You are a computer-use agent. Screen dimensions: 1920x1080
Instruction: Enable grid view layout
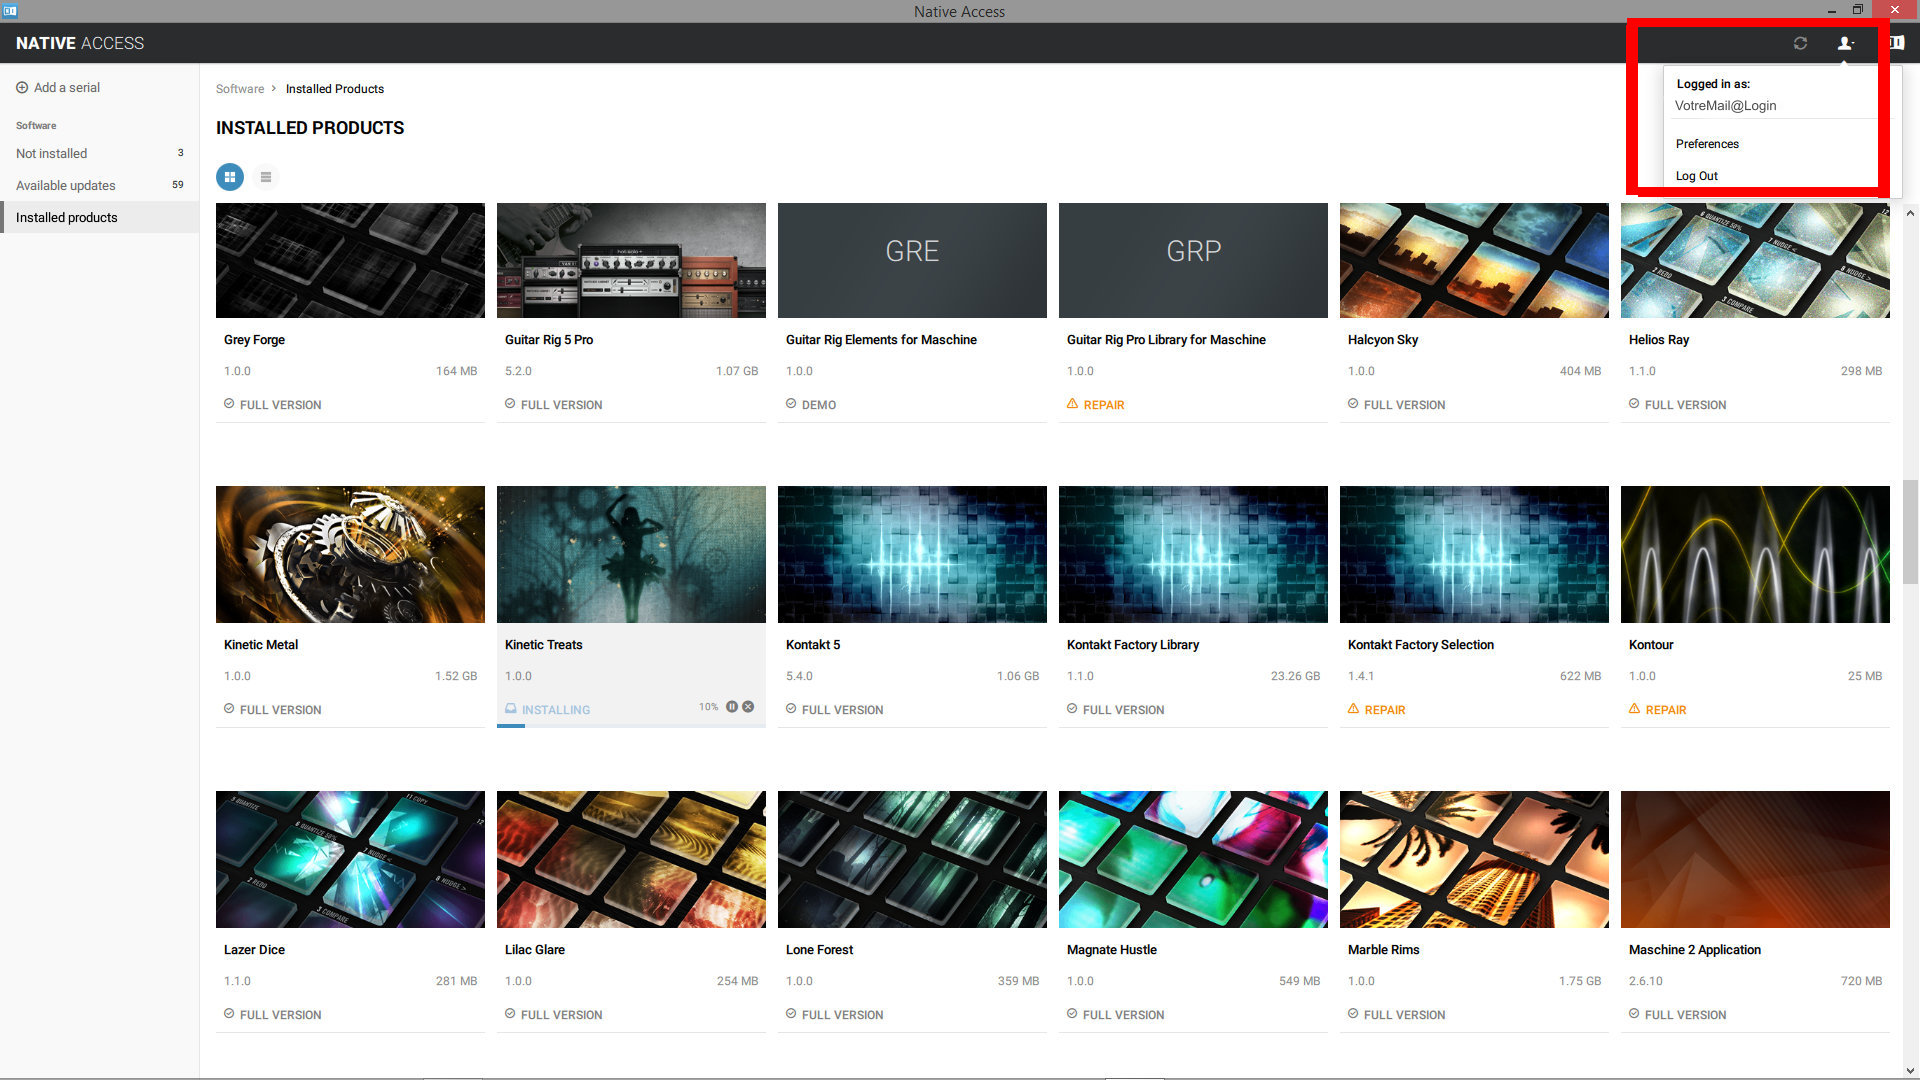229,177
